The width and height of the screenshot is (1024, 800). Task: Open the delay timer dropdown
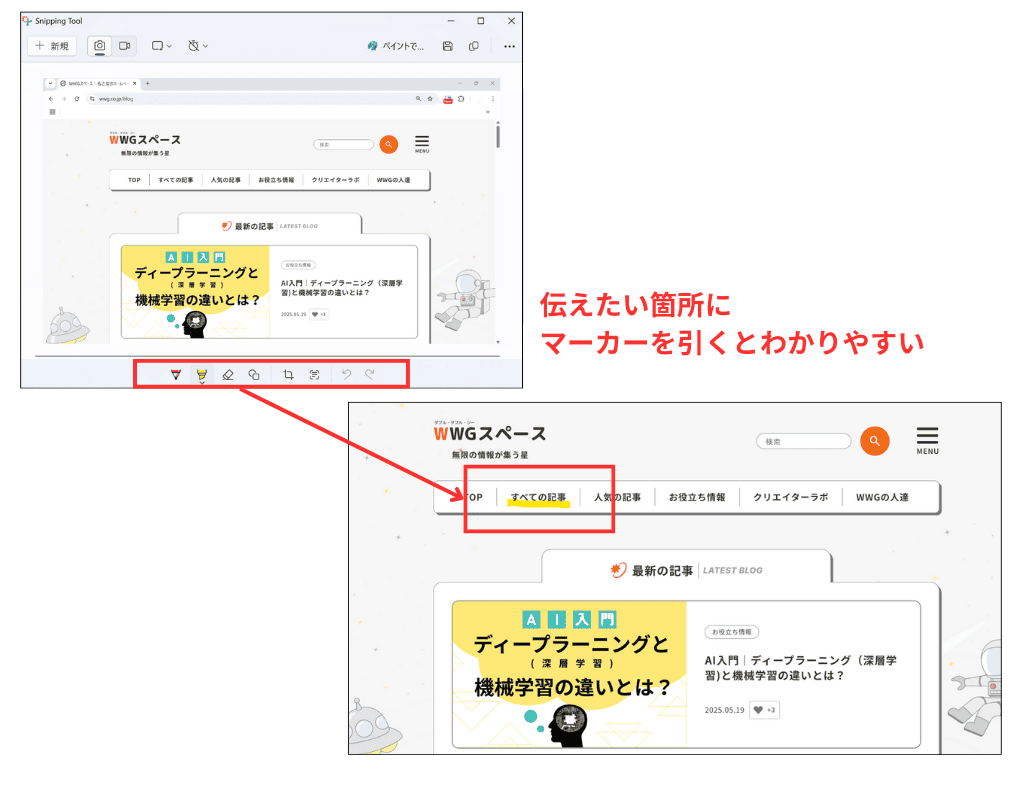tap(199, 46)
